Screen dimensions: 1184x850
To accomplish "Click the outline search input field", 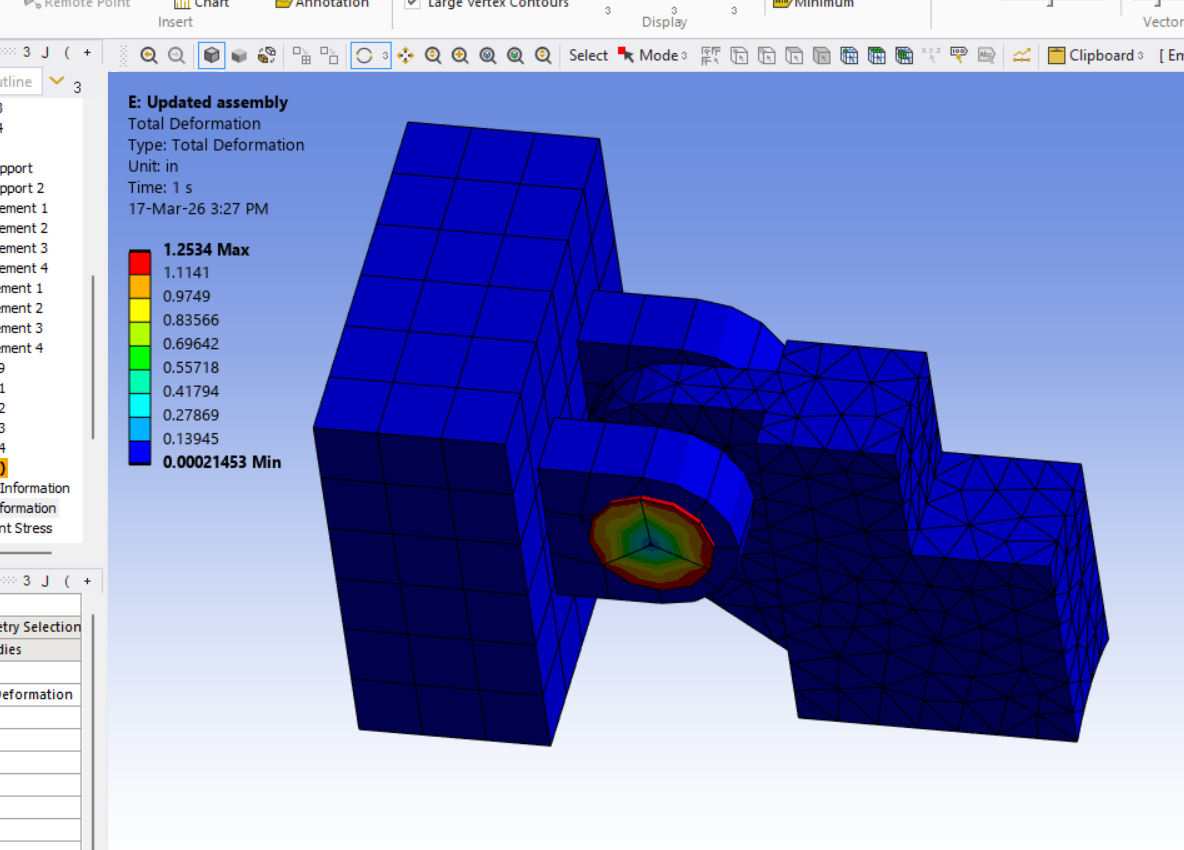I will (20, 82).
